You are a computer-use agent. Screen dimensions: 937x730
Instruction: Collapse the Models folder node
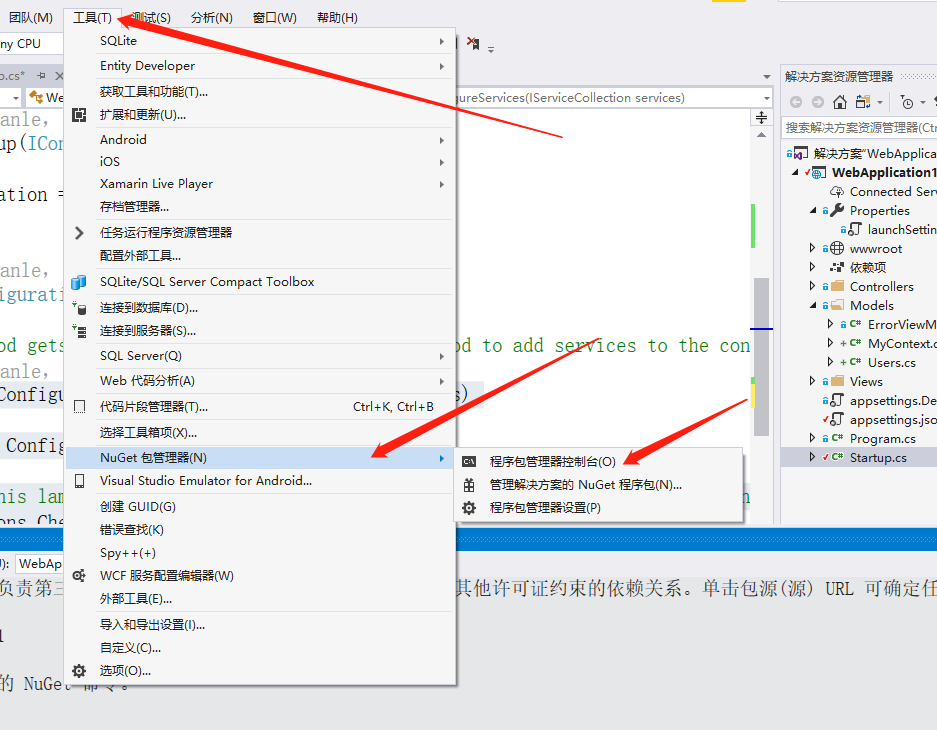(813, 305)
